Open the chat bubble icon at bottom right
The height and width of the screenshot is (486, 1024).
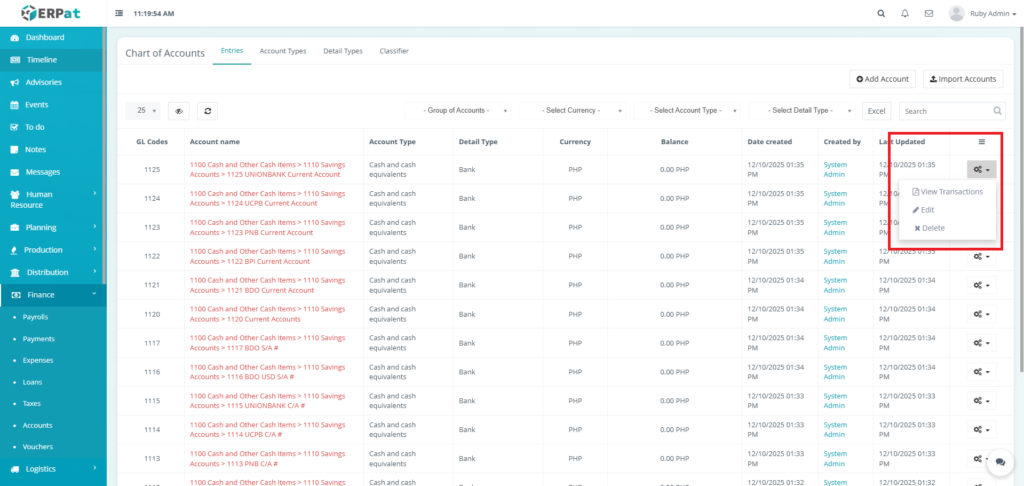[998, 464]
